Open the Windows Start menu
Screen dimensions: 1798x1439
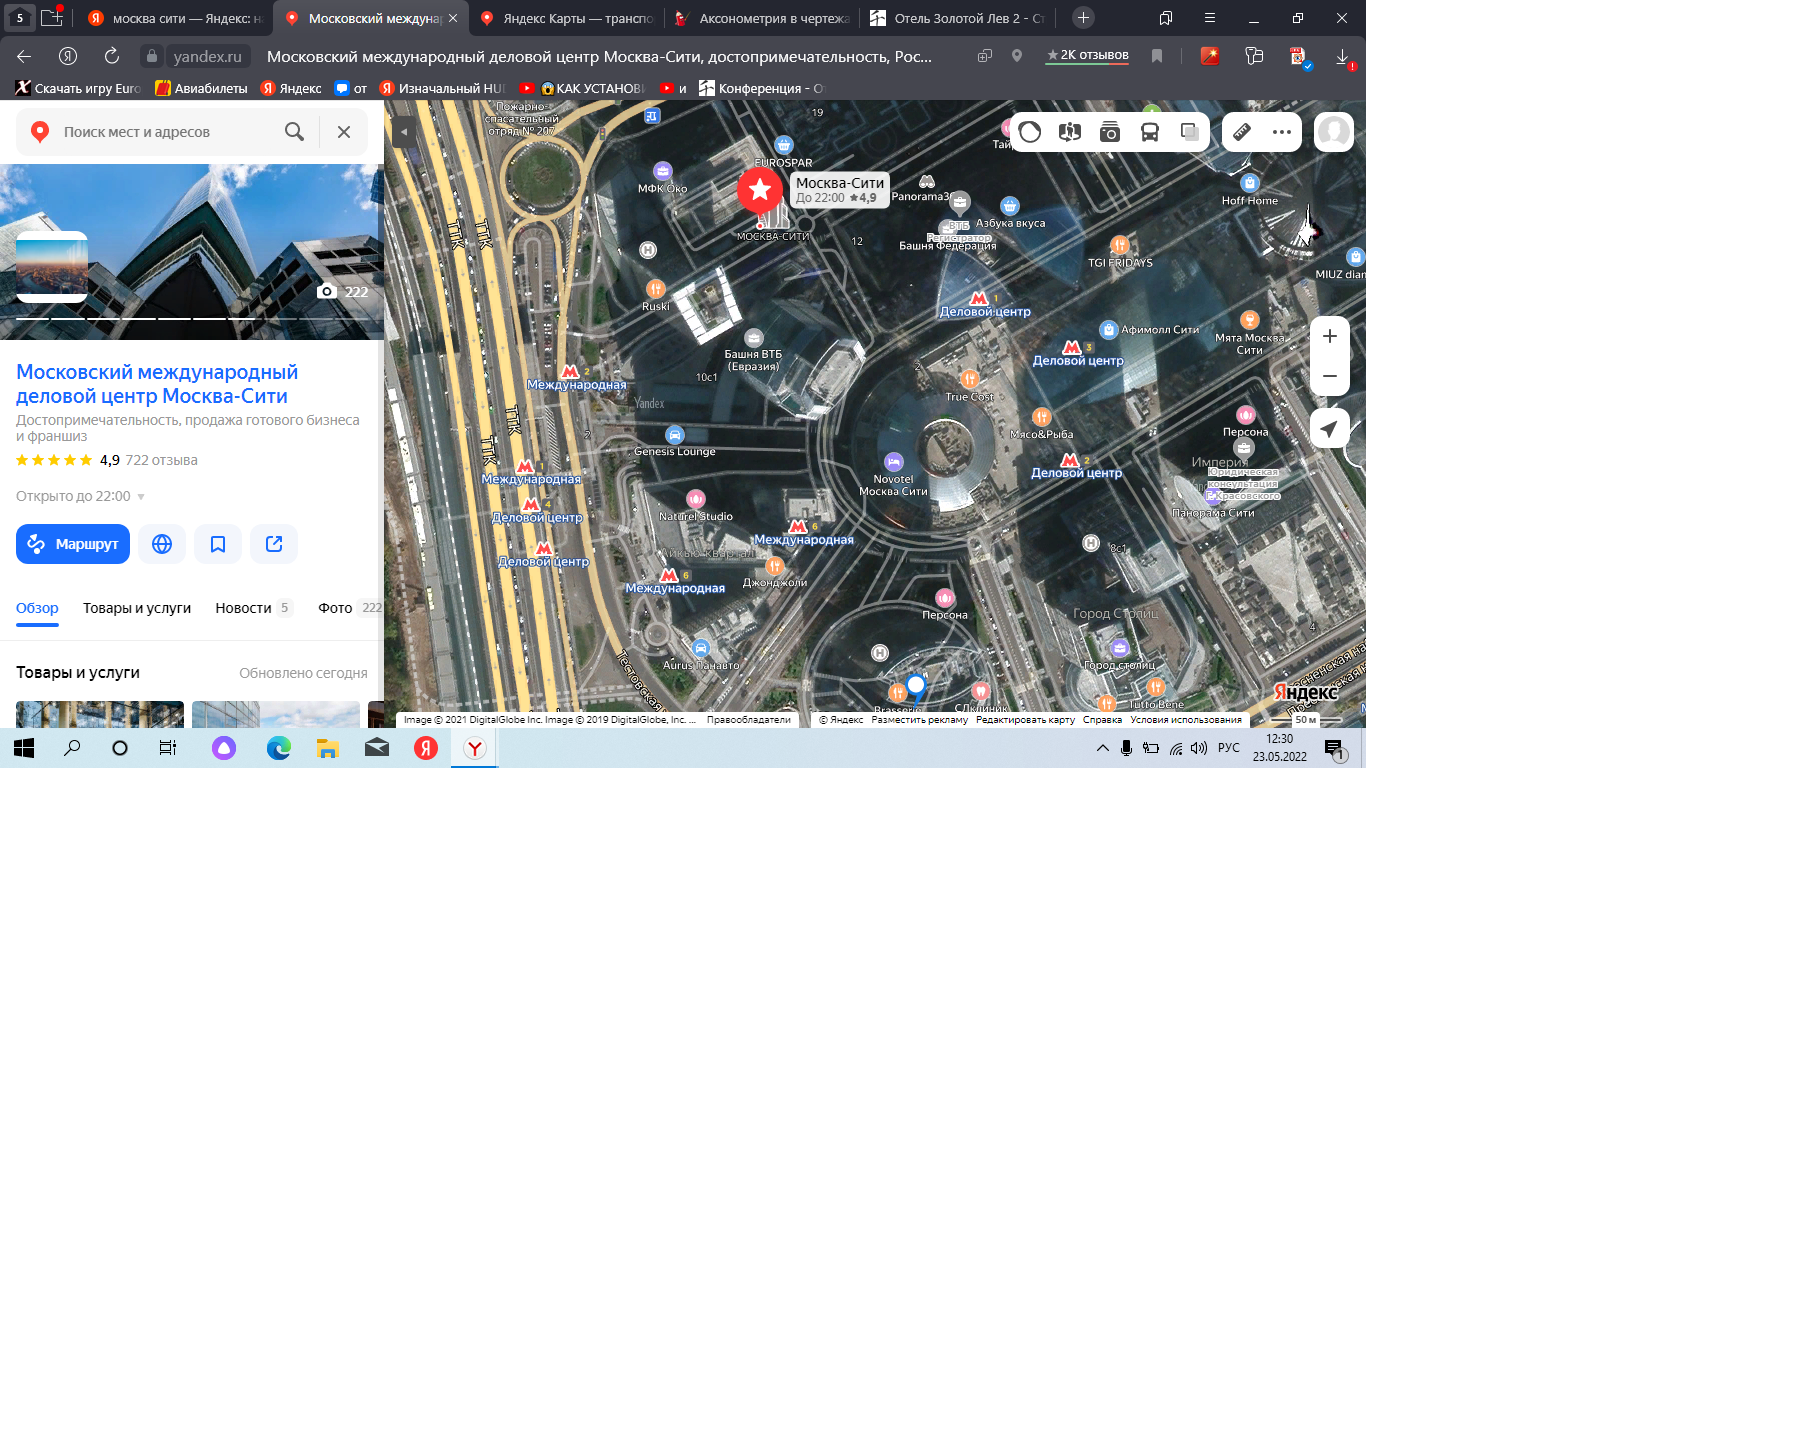pyautogui.click(x=24, y=748)
